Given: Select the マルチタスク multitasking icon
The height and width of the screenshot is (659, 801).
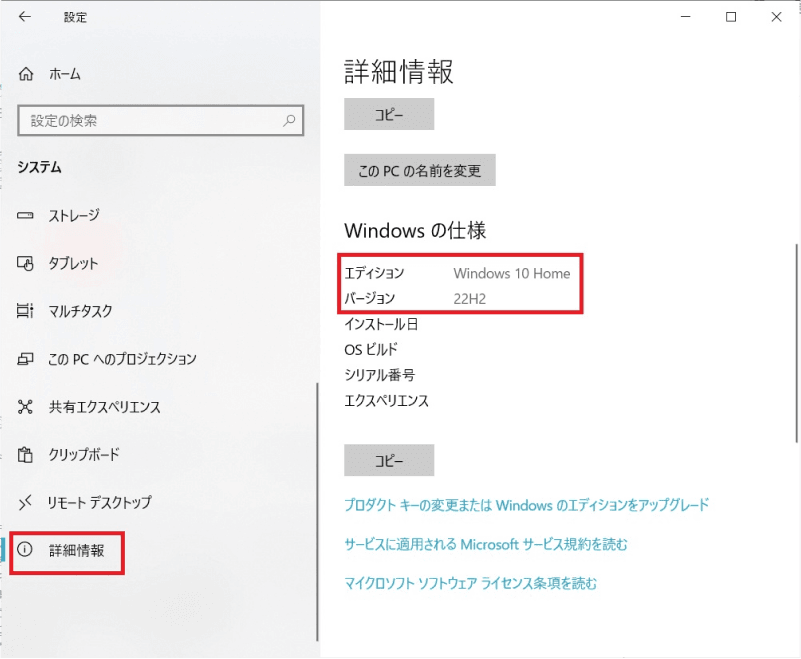Looking at the screenshot, I should 25,311.
